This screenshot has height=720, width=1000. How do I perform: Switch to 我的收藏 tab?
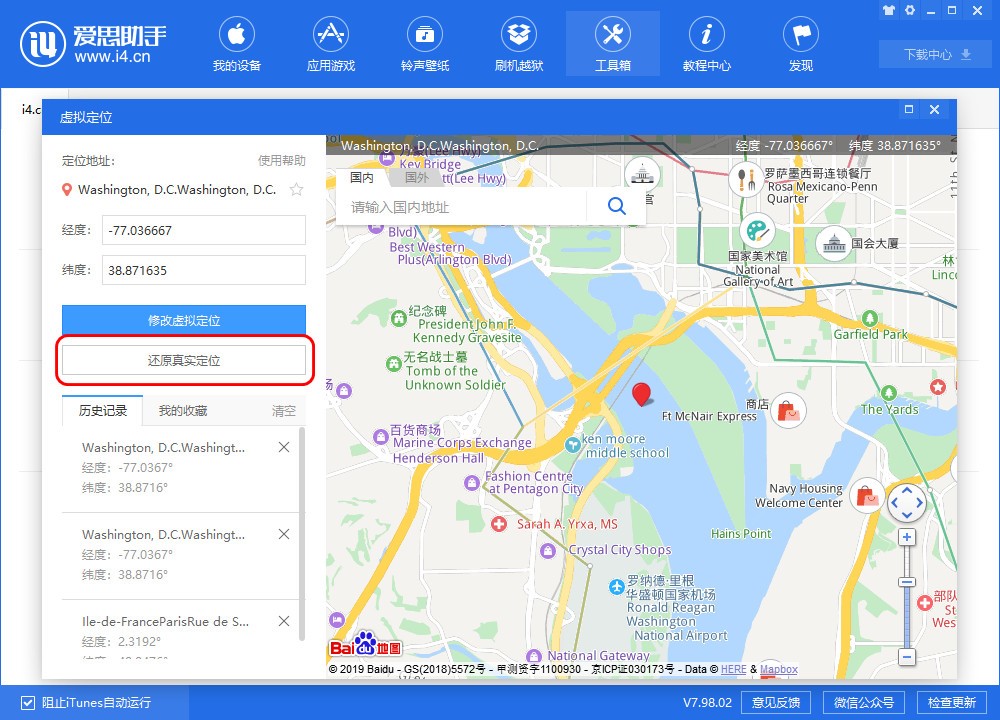[x=183, y=411]
